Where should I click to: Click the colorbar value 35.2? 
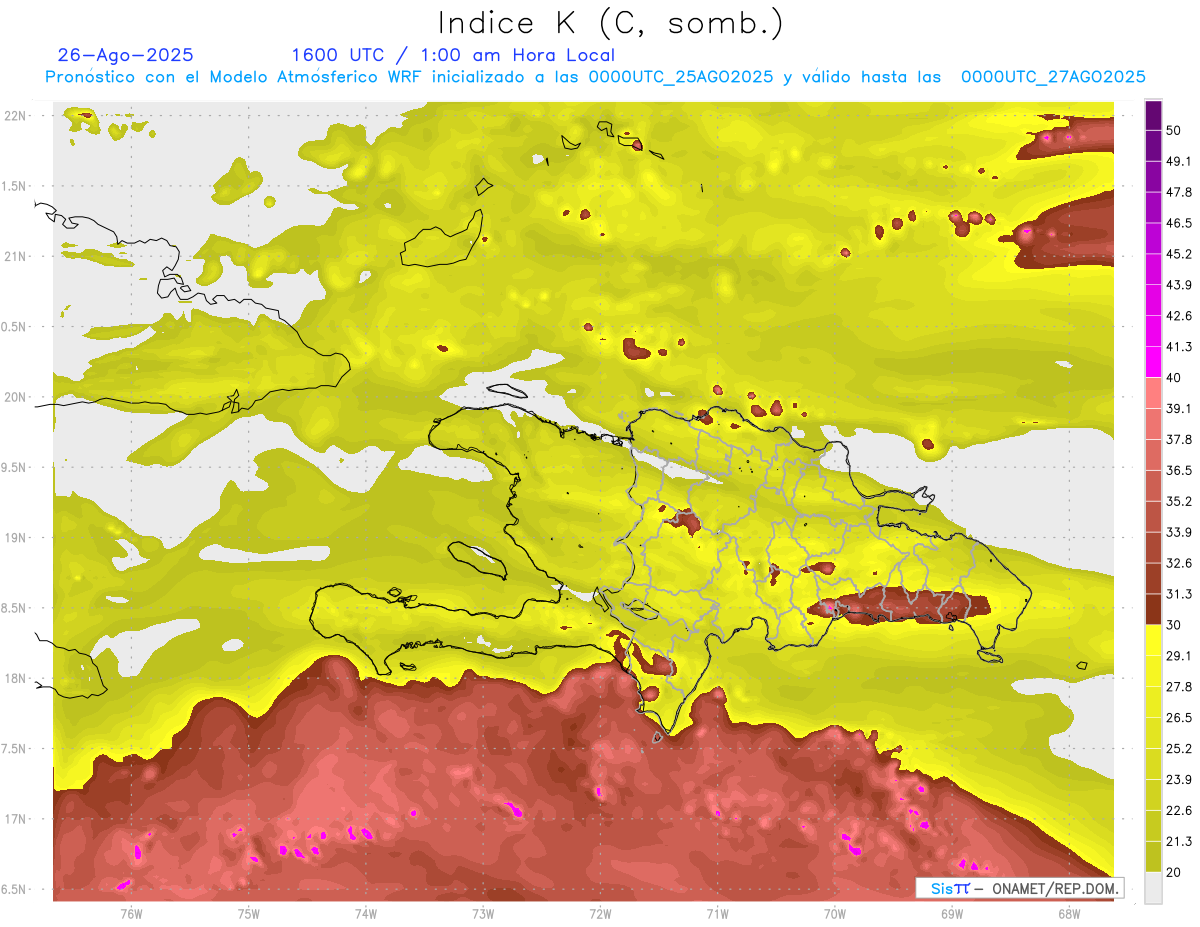pos(1178,501)
